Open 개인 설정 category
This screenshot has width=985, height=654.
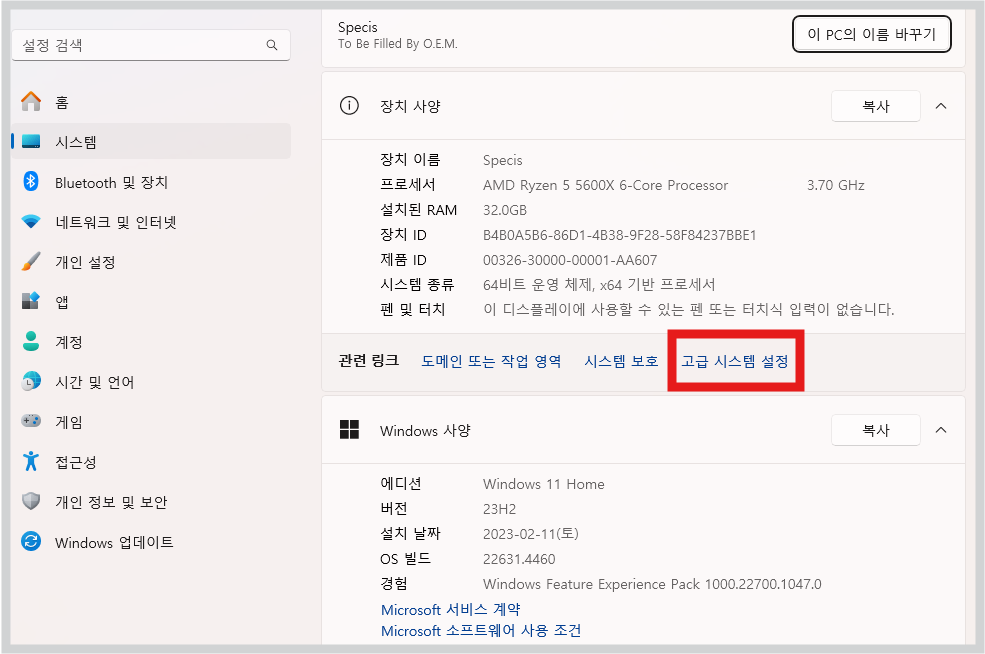coord(151,262)
